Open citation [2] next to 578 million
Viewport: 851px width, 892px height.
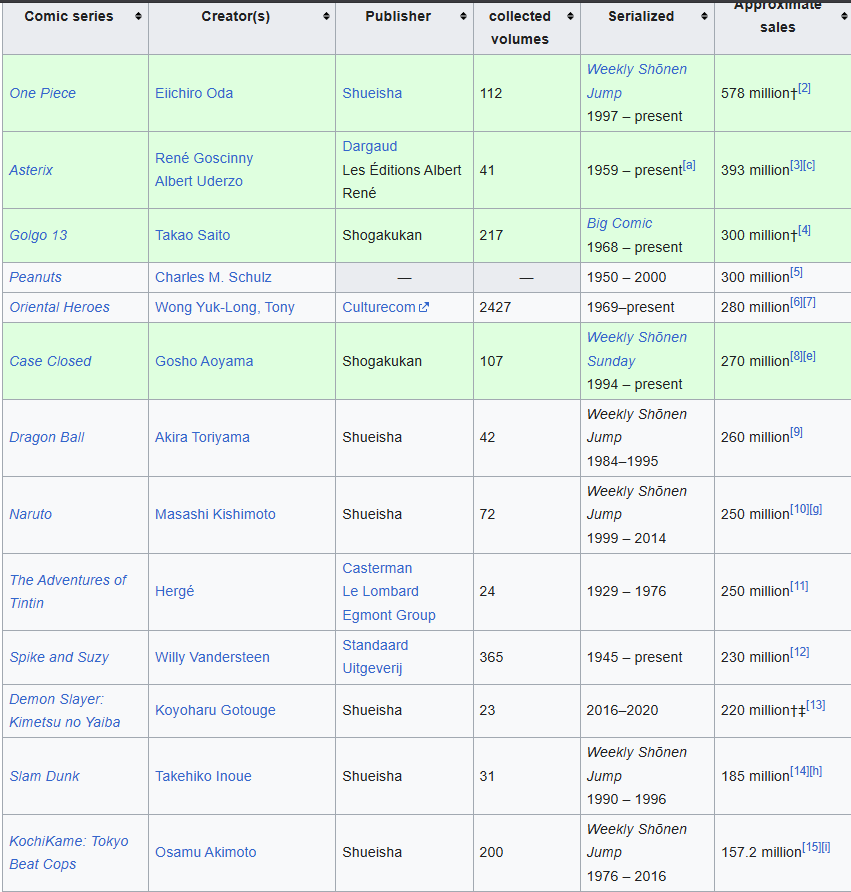(804, 88)
